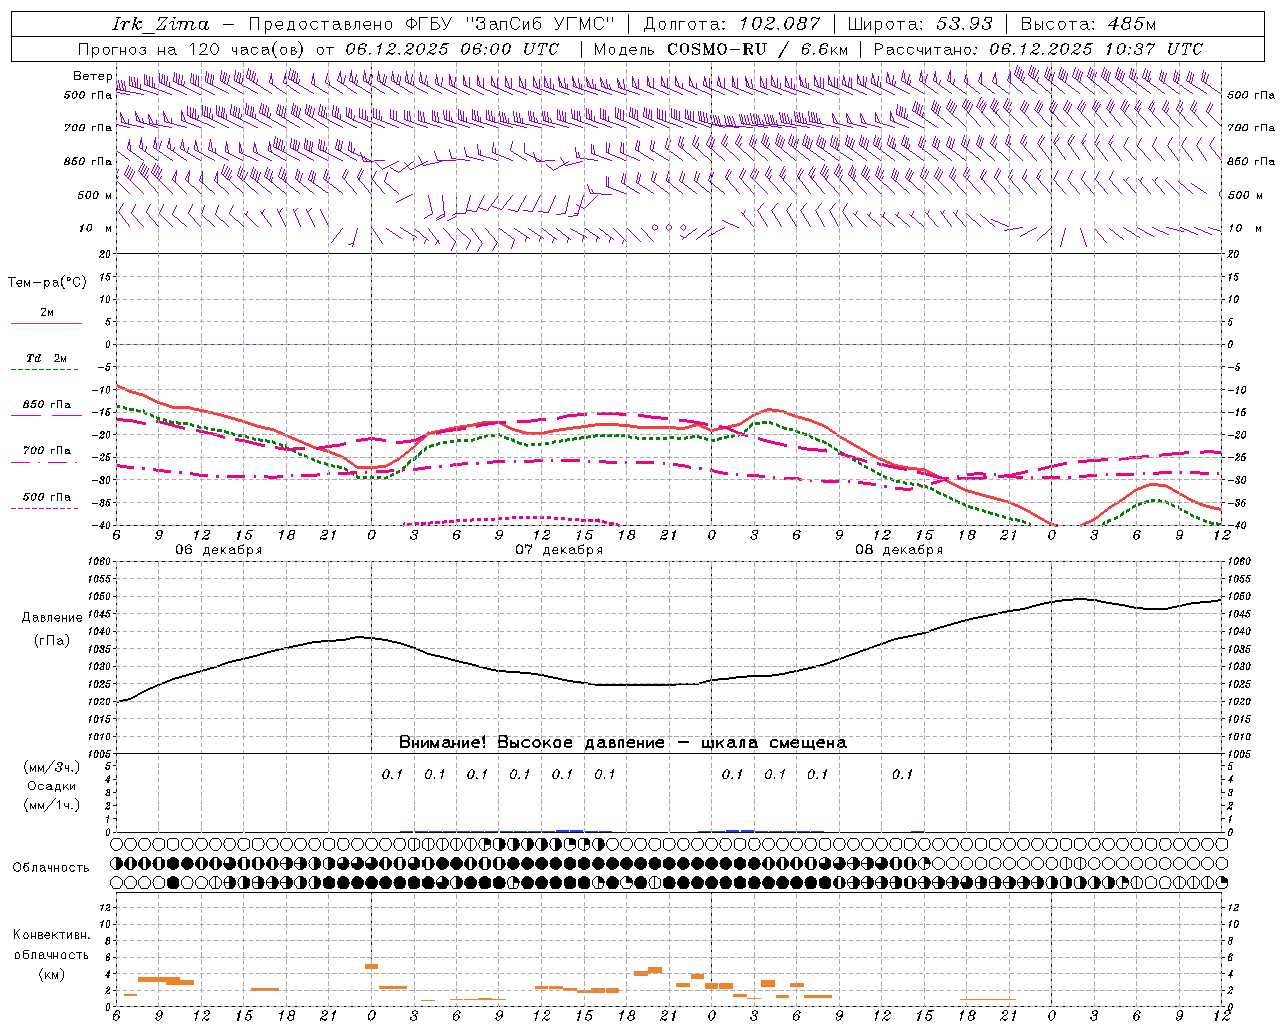This screenshot has width=1280, height=1024.
Task: Click the '(мм/1ч.)' precipitation unit label
Action: (52, 805)
